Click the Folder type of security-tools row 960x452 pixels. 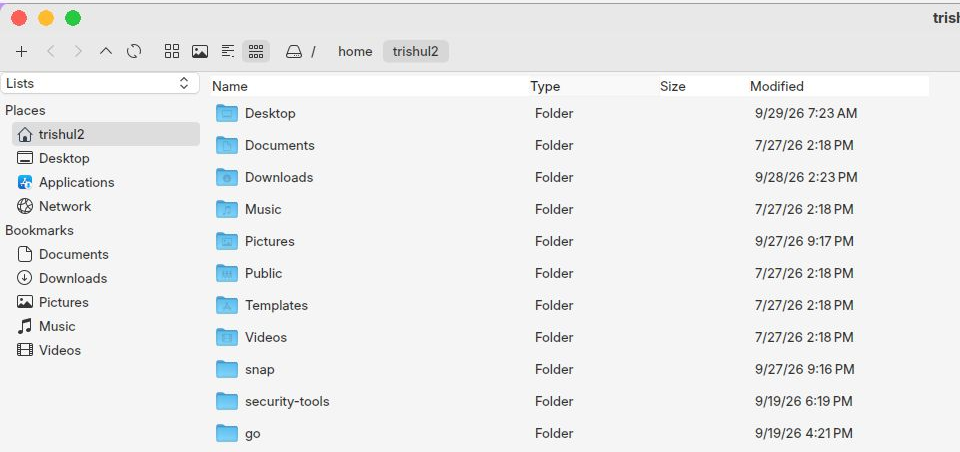coord(553,401)
